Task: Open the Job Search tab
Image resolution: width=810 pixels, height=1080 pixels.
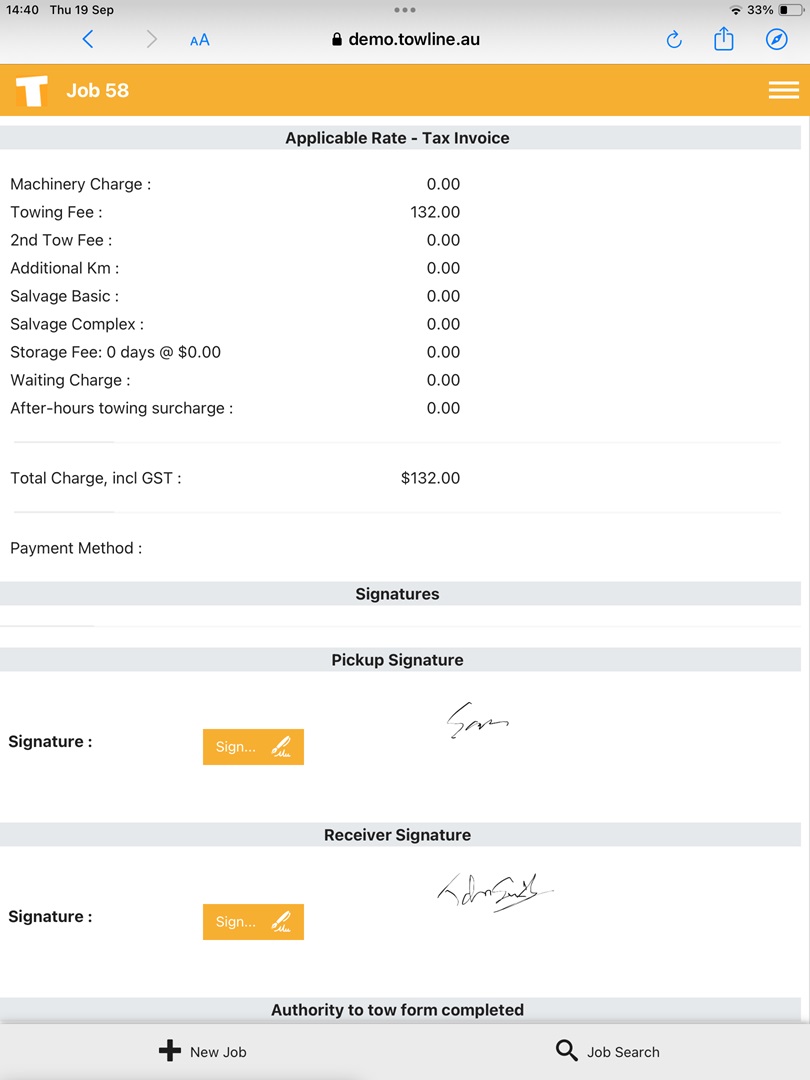Action: click(x=608, y=1051)
